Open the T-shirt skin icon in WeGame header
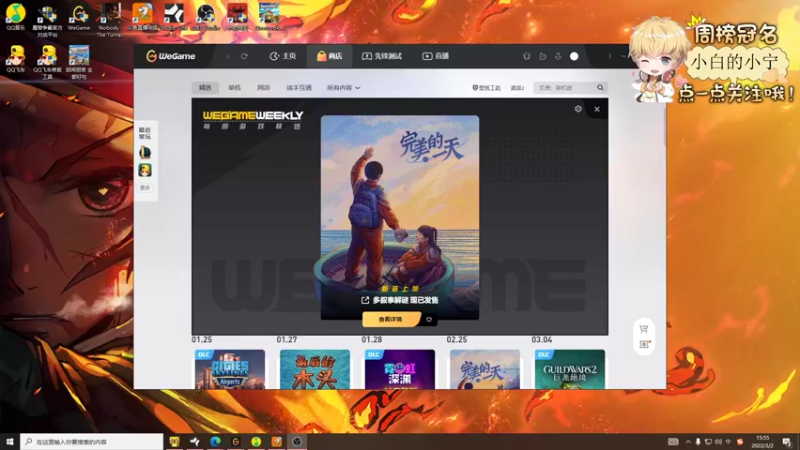800x450 pixels. tap(527, 56)
